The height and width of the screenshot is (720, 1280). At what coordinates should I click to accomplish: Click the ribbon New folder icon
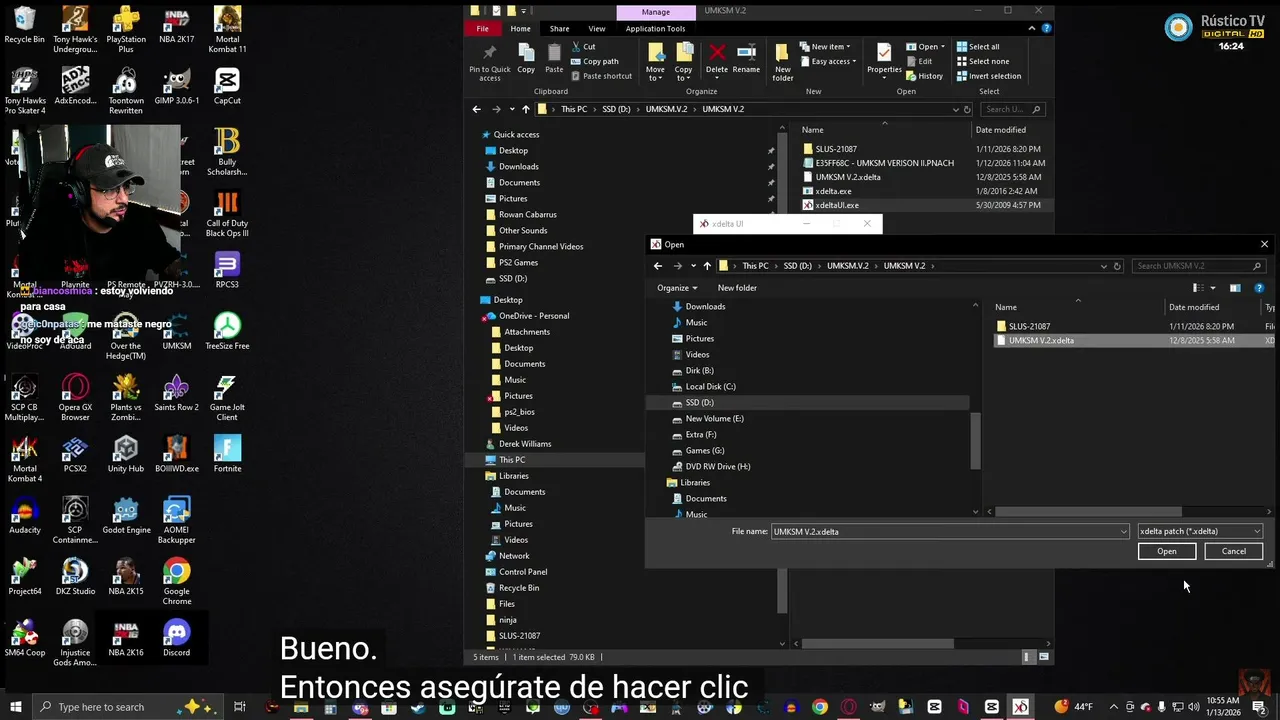click(x=783, y=61)
